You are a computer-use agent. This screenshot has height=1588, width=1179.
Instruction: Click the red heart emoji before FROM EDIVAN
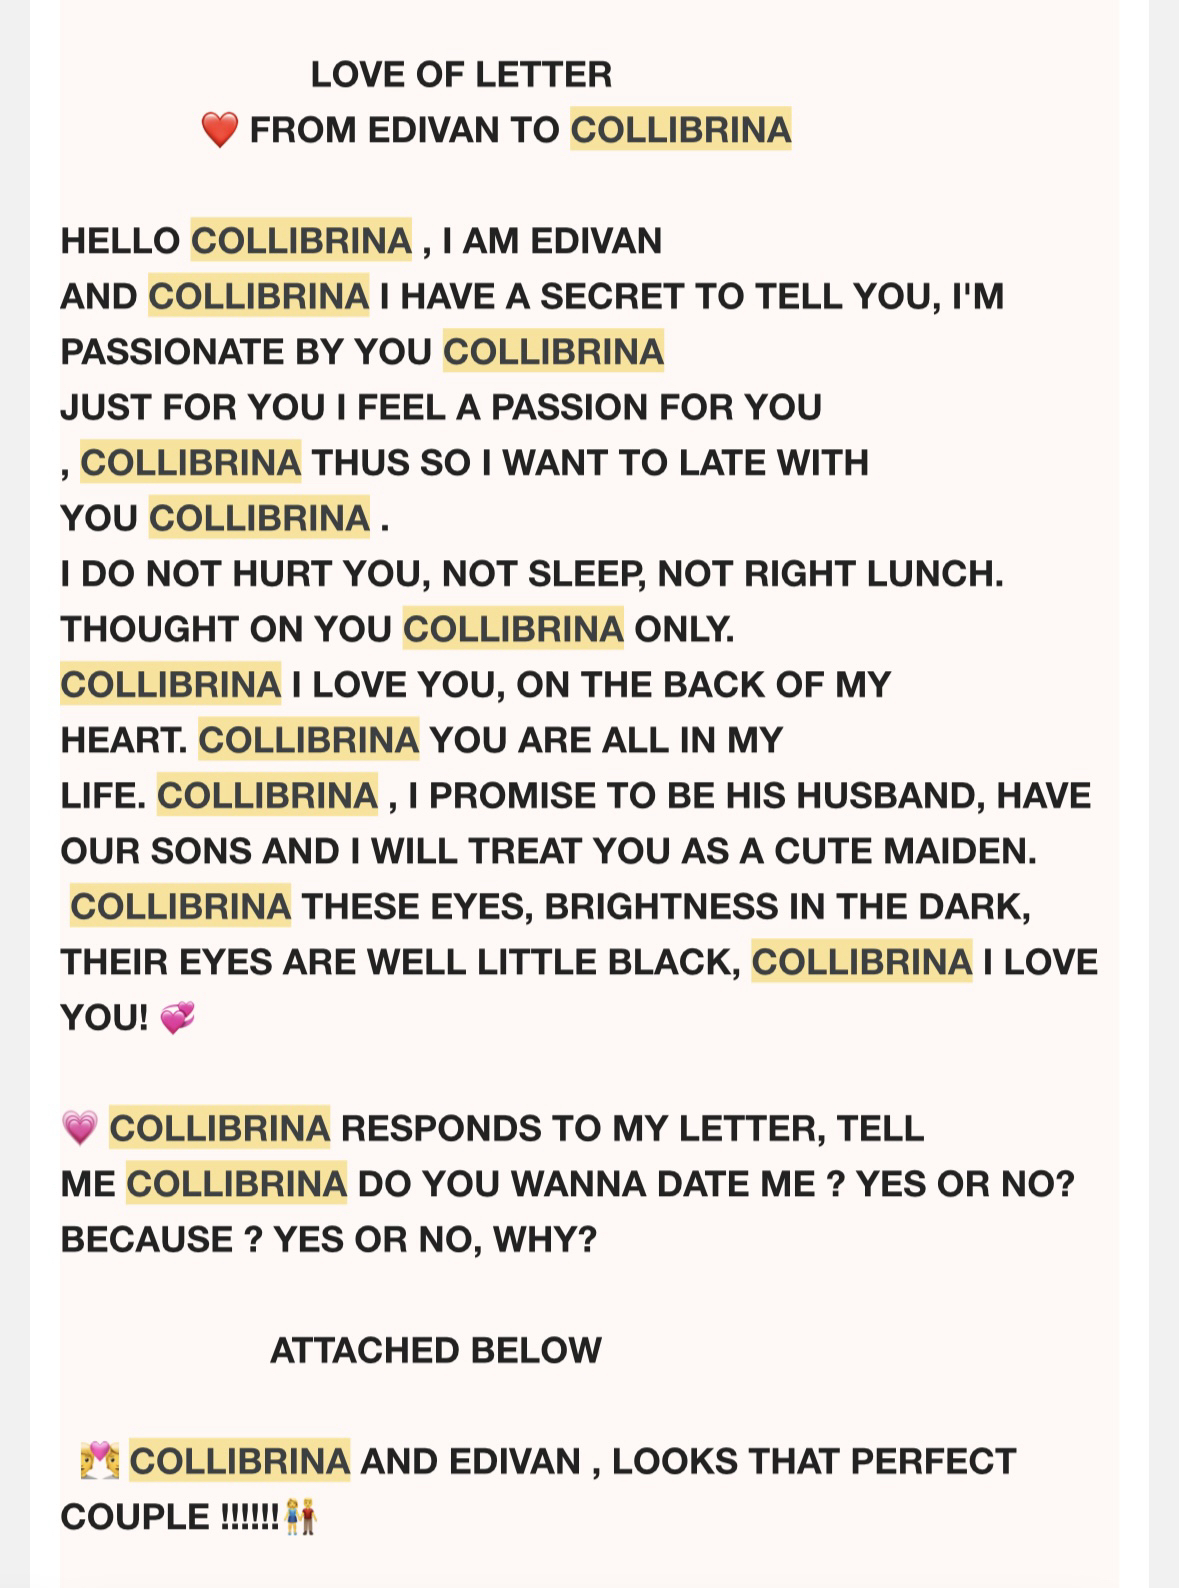(x=219, y=130)
